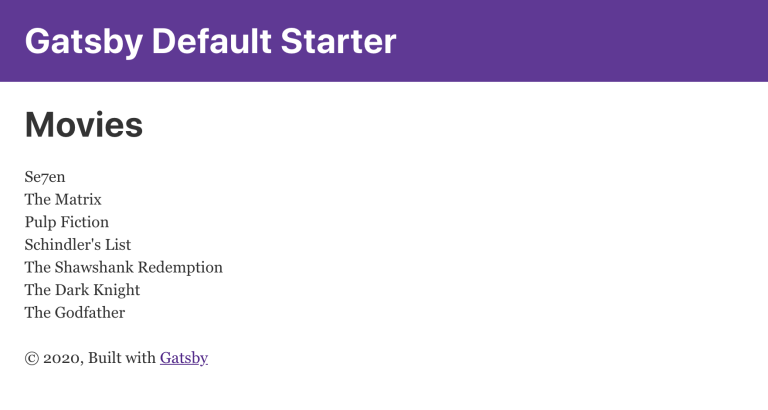Image resolution: width=768 pixels, height=410 pixels.
Task: Click the Movies heading
Action: click(84, 125)
